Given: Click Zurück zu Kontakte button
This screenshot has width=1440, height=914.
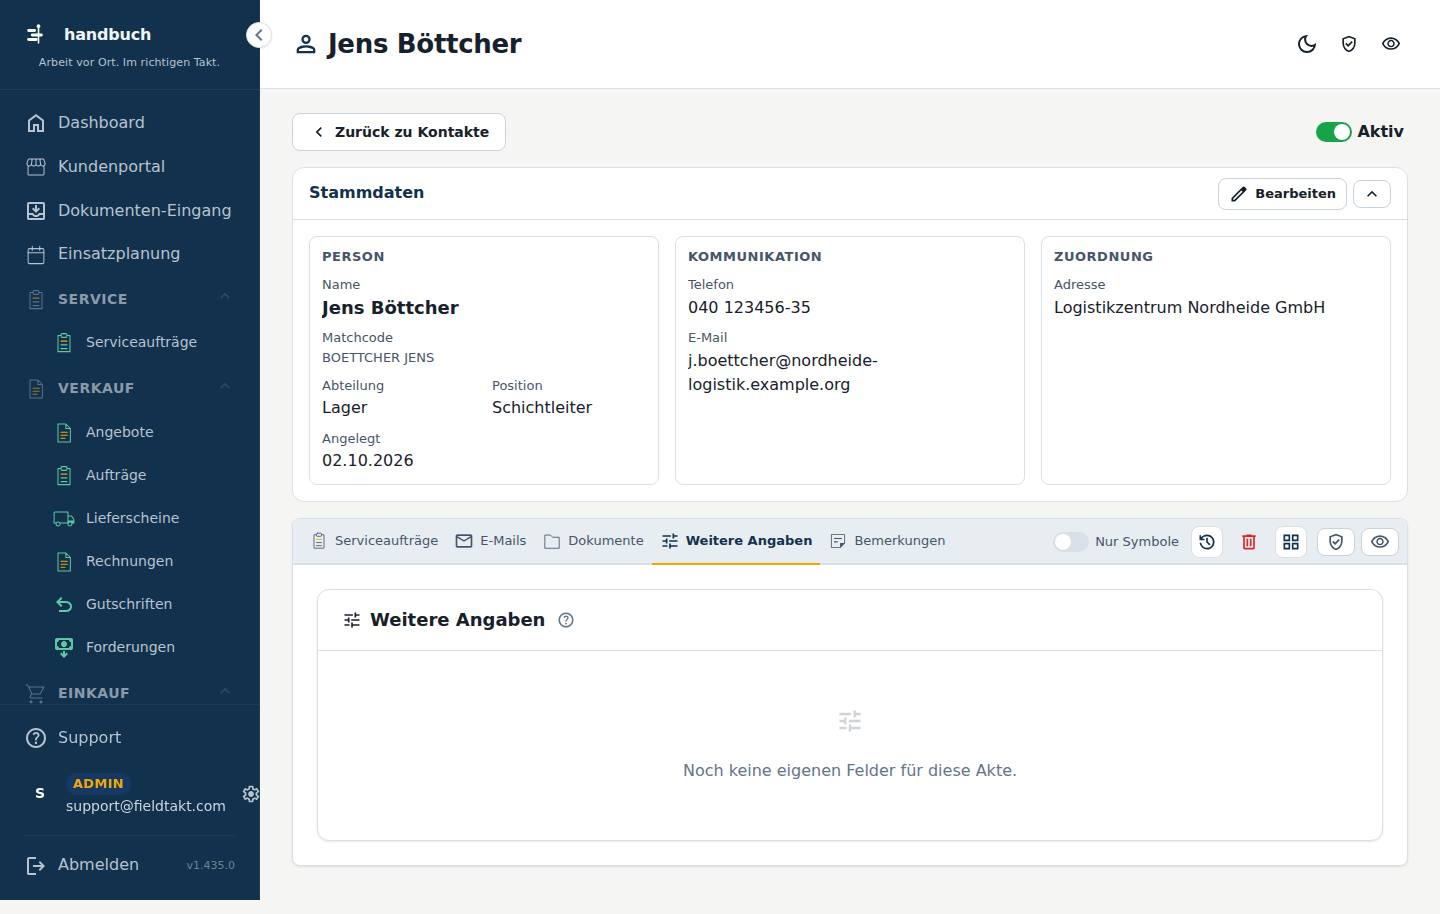Looking at the screenshot, I should (x=399, y=132).
